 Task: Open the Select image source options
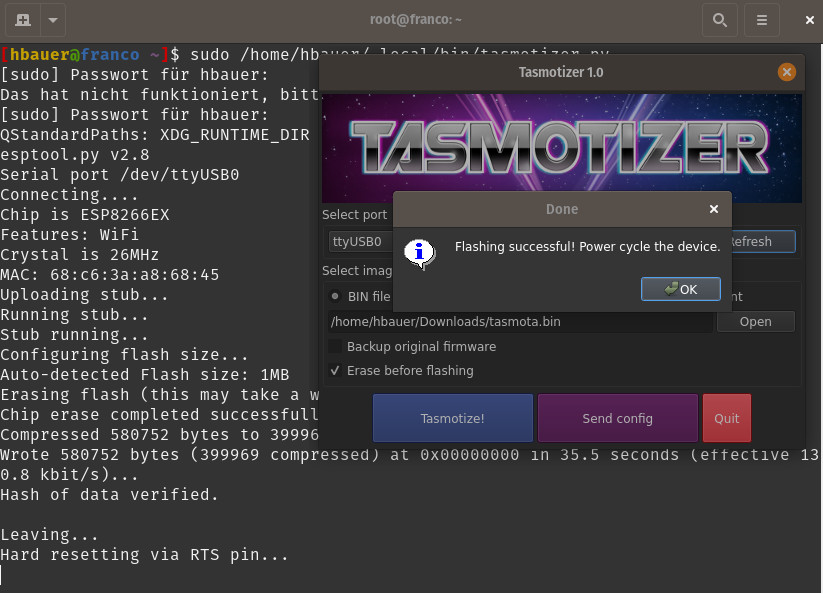point(358,270)
